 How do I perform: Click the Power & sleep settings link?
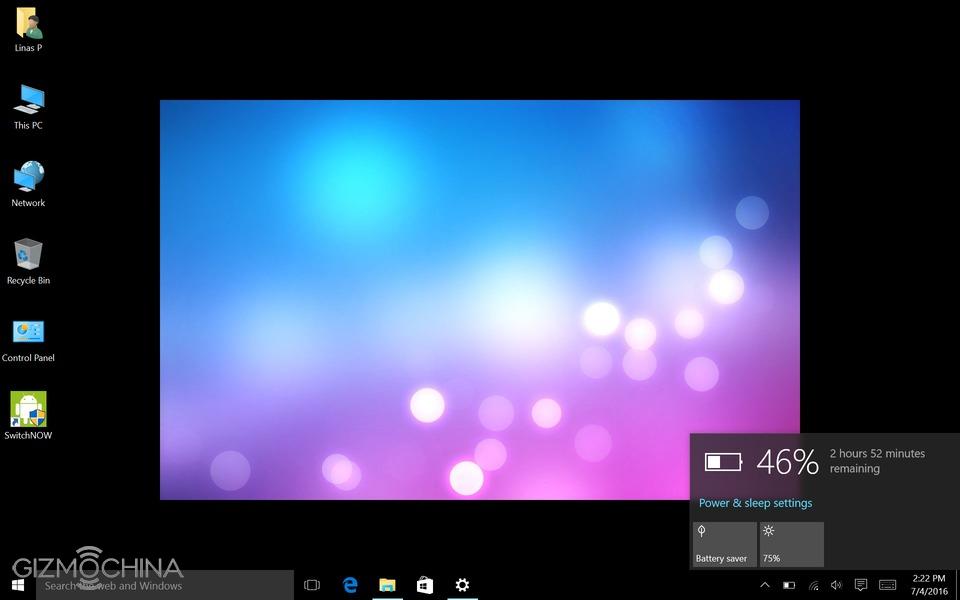[x=755, y=503]
